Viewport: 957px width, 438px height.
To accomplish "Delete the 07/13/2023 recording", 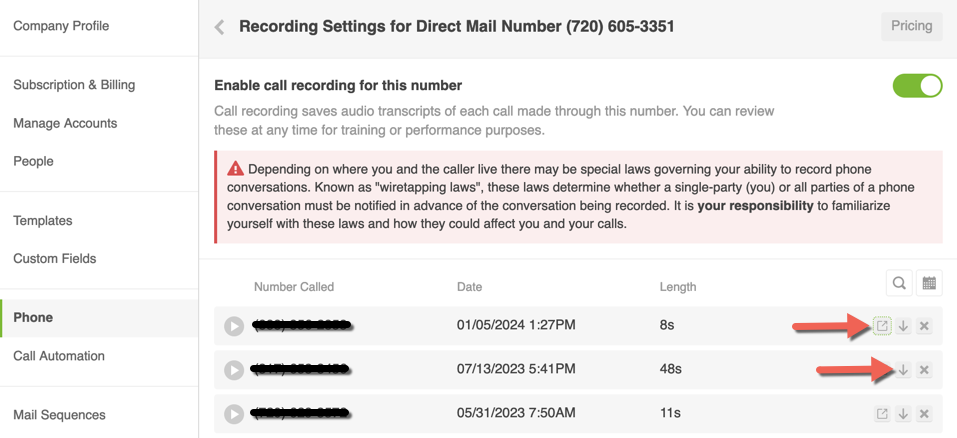I will (924, 370).
